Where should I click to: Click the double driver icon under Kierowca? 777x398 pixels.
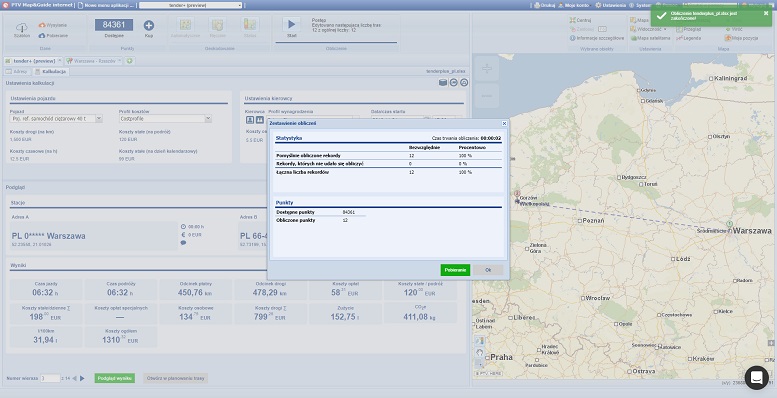click(x=259, y=120)
